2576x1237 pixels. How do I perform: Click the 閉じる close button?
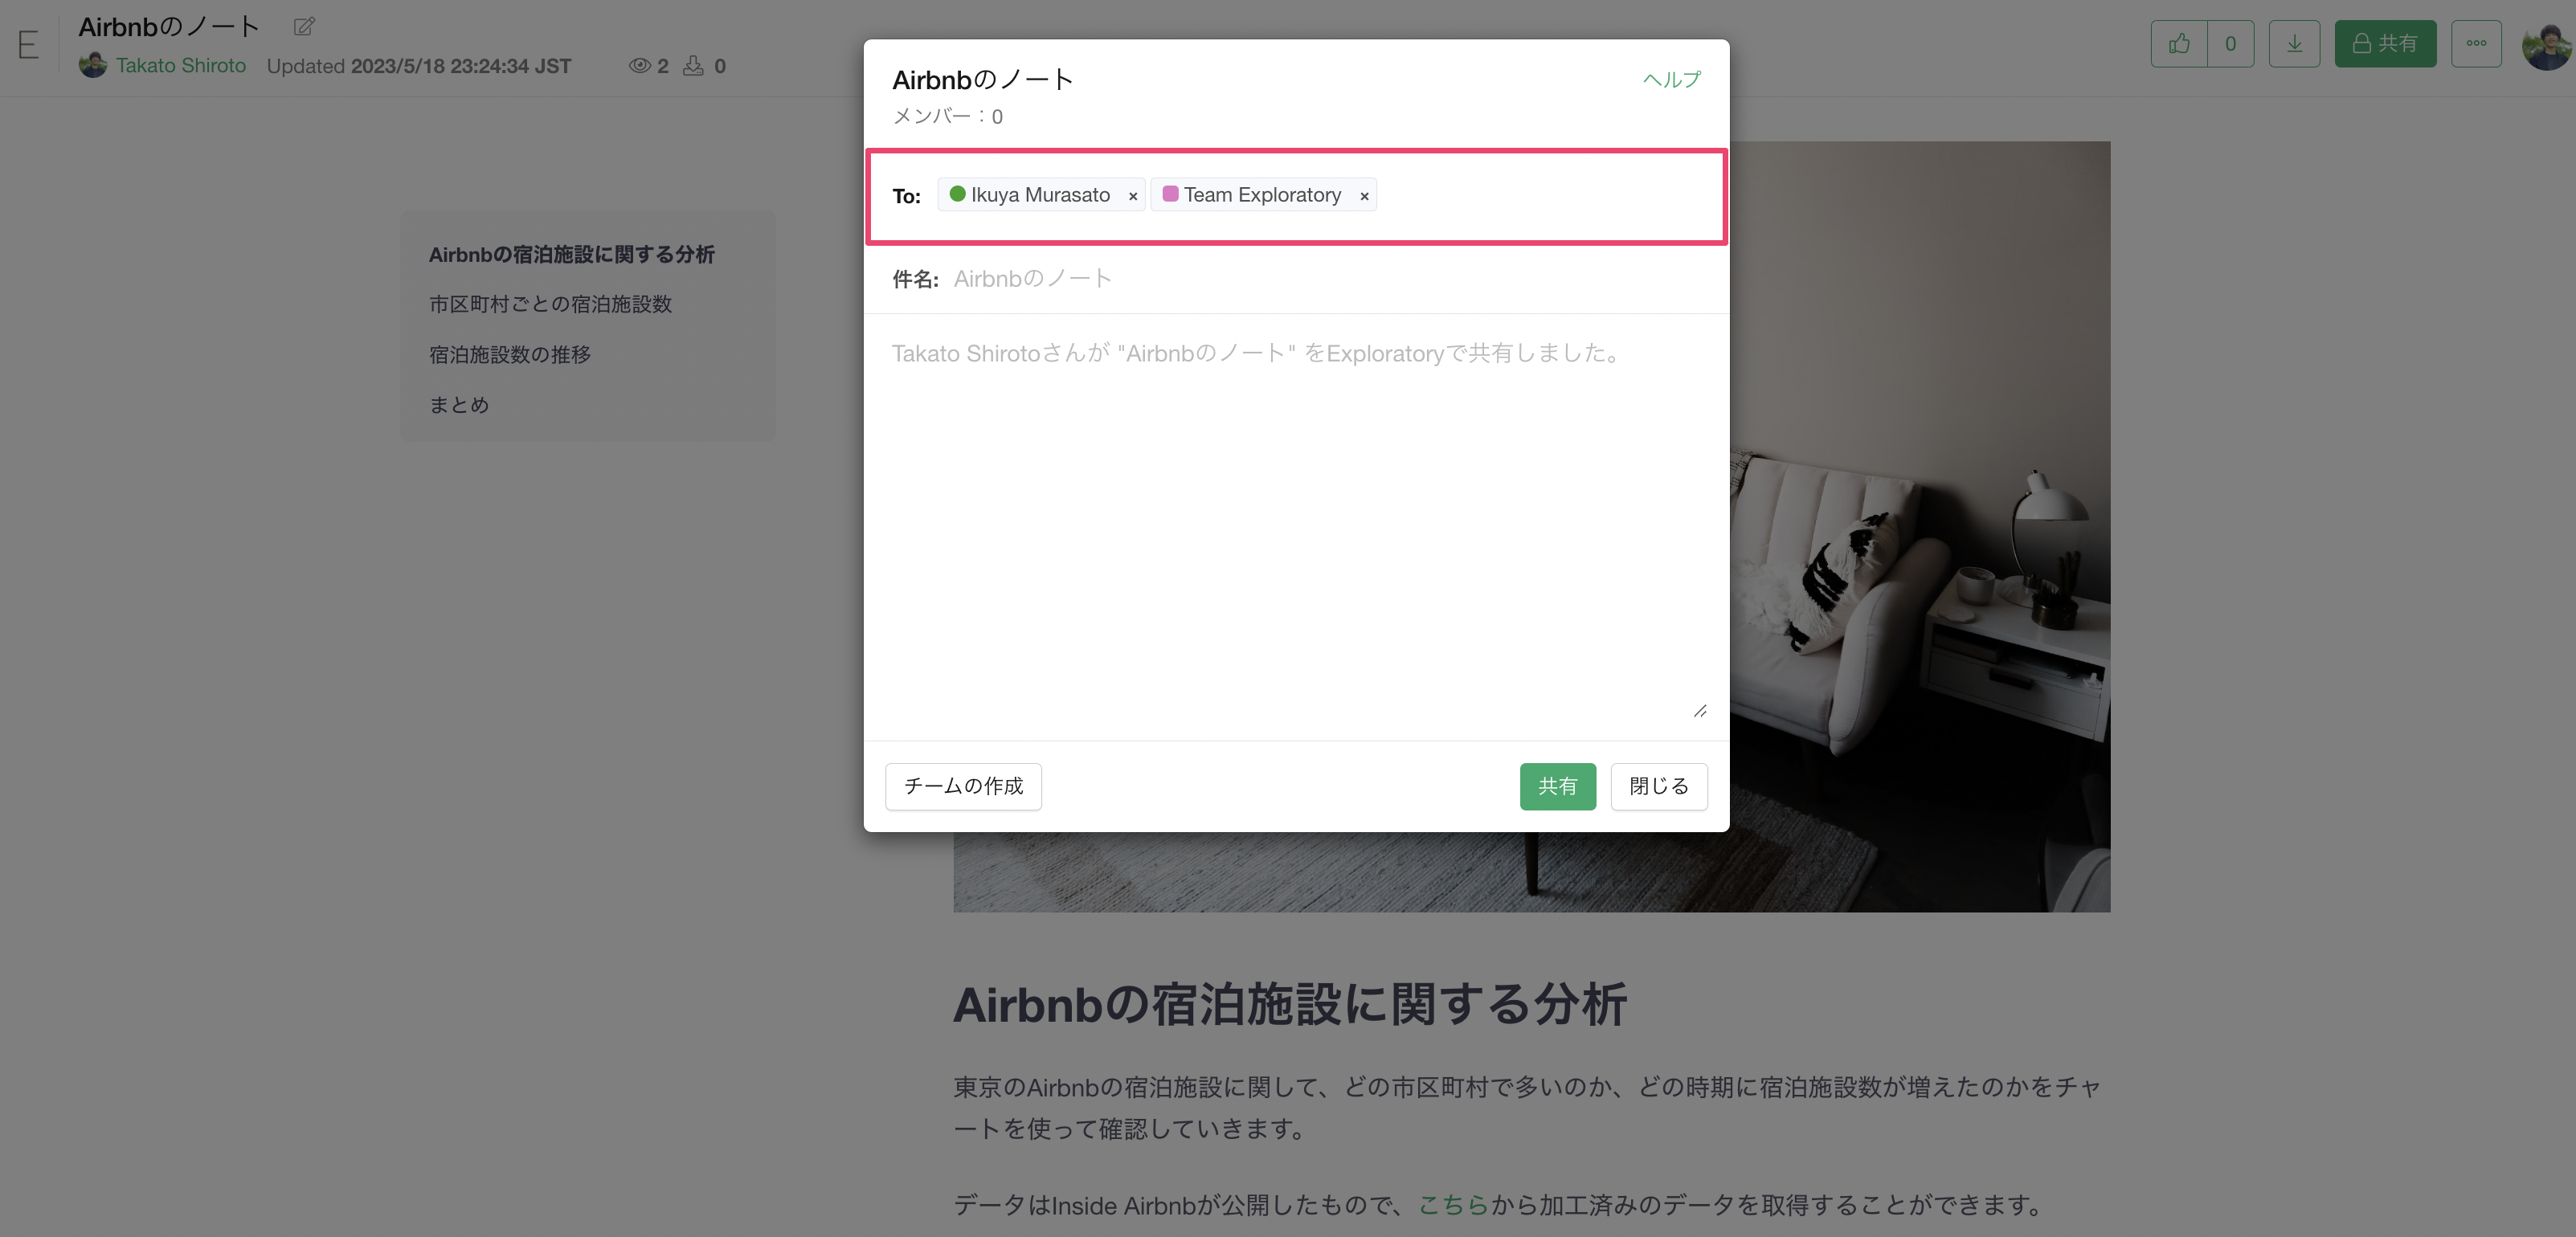(1658, 786)
